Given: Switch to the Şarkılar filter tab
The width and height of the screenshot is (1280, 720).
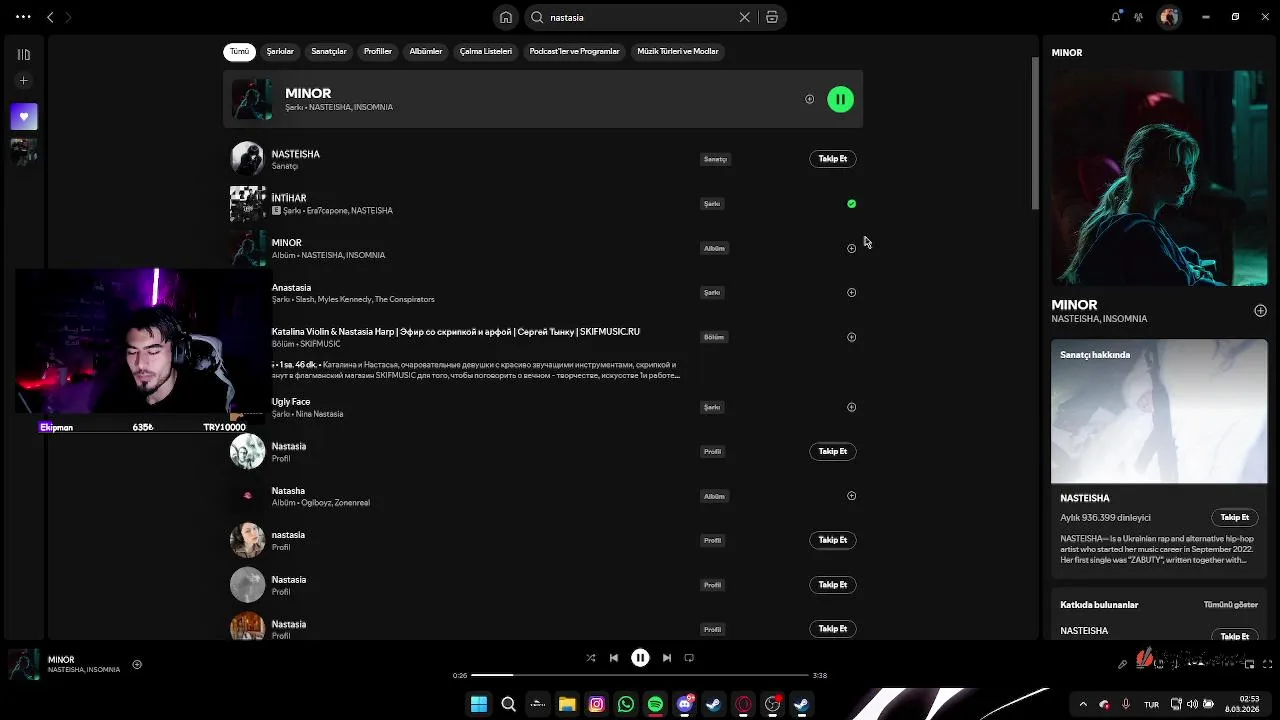Looking at the screenshot, I should 280,51.
